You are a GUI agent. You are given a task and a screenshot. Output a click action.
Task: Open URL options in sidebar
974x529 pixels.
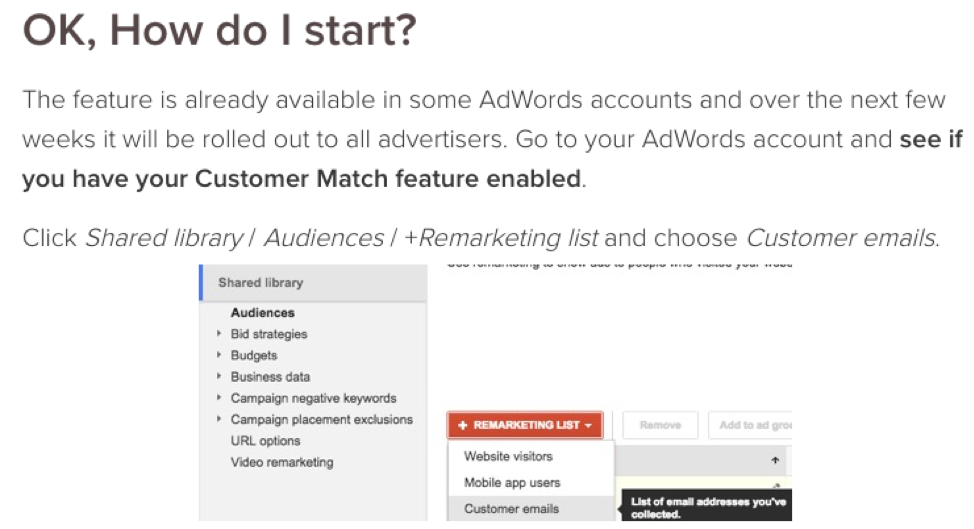[x=265, y=441]
